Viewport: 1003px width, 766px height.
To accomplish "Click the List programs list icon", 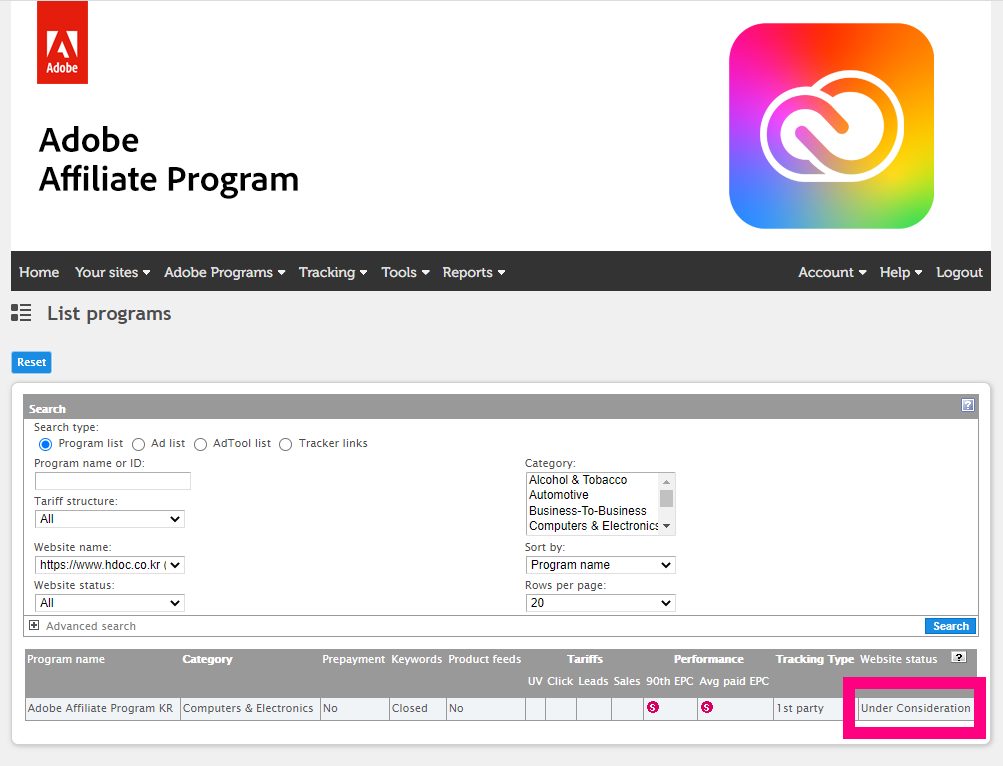I will (x=21, y=313).
